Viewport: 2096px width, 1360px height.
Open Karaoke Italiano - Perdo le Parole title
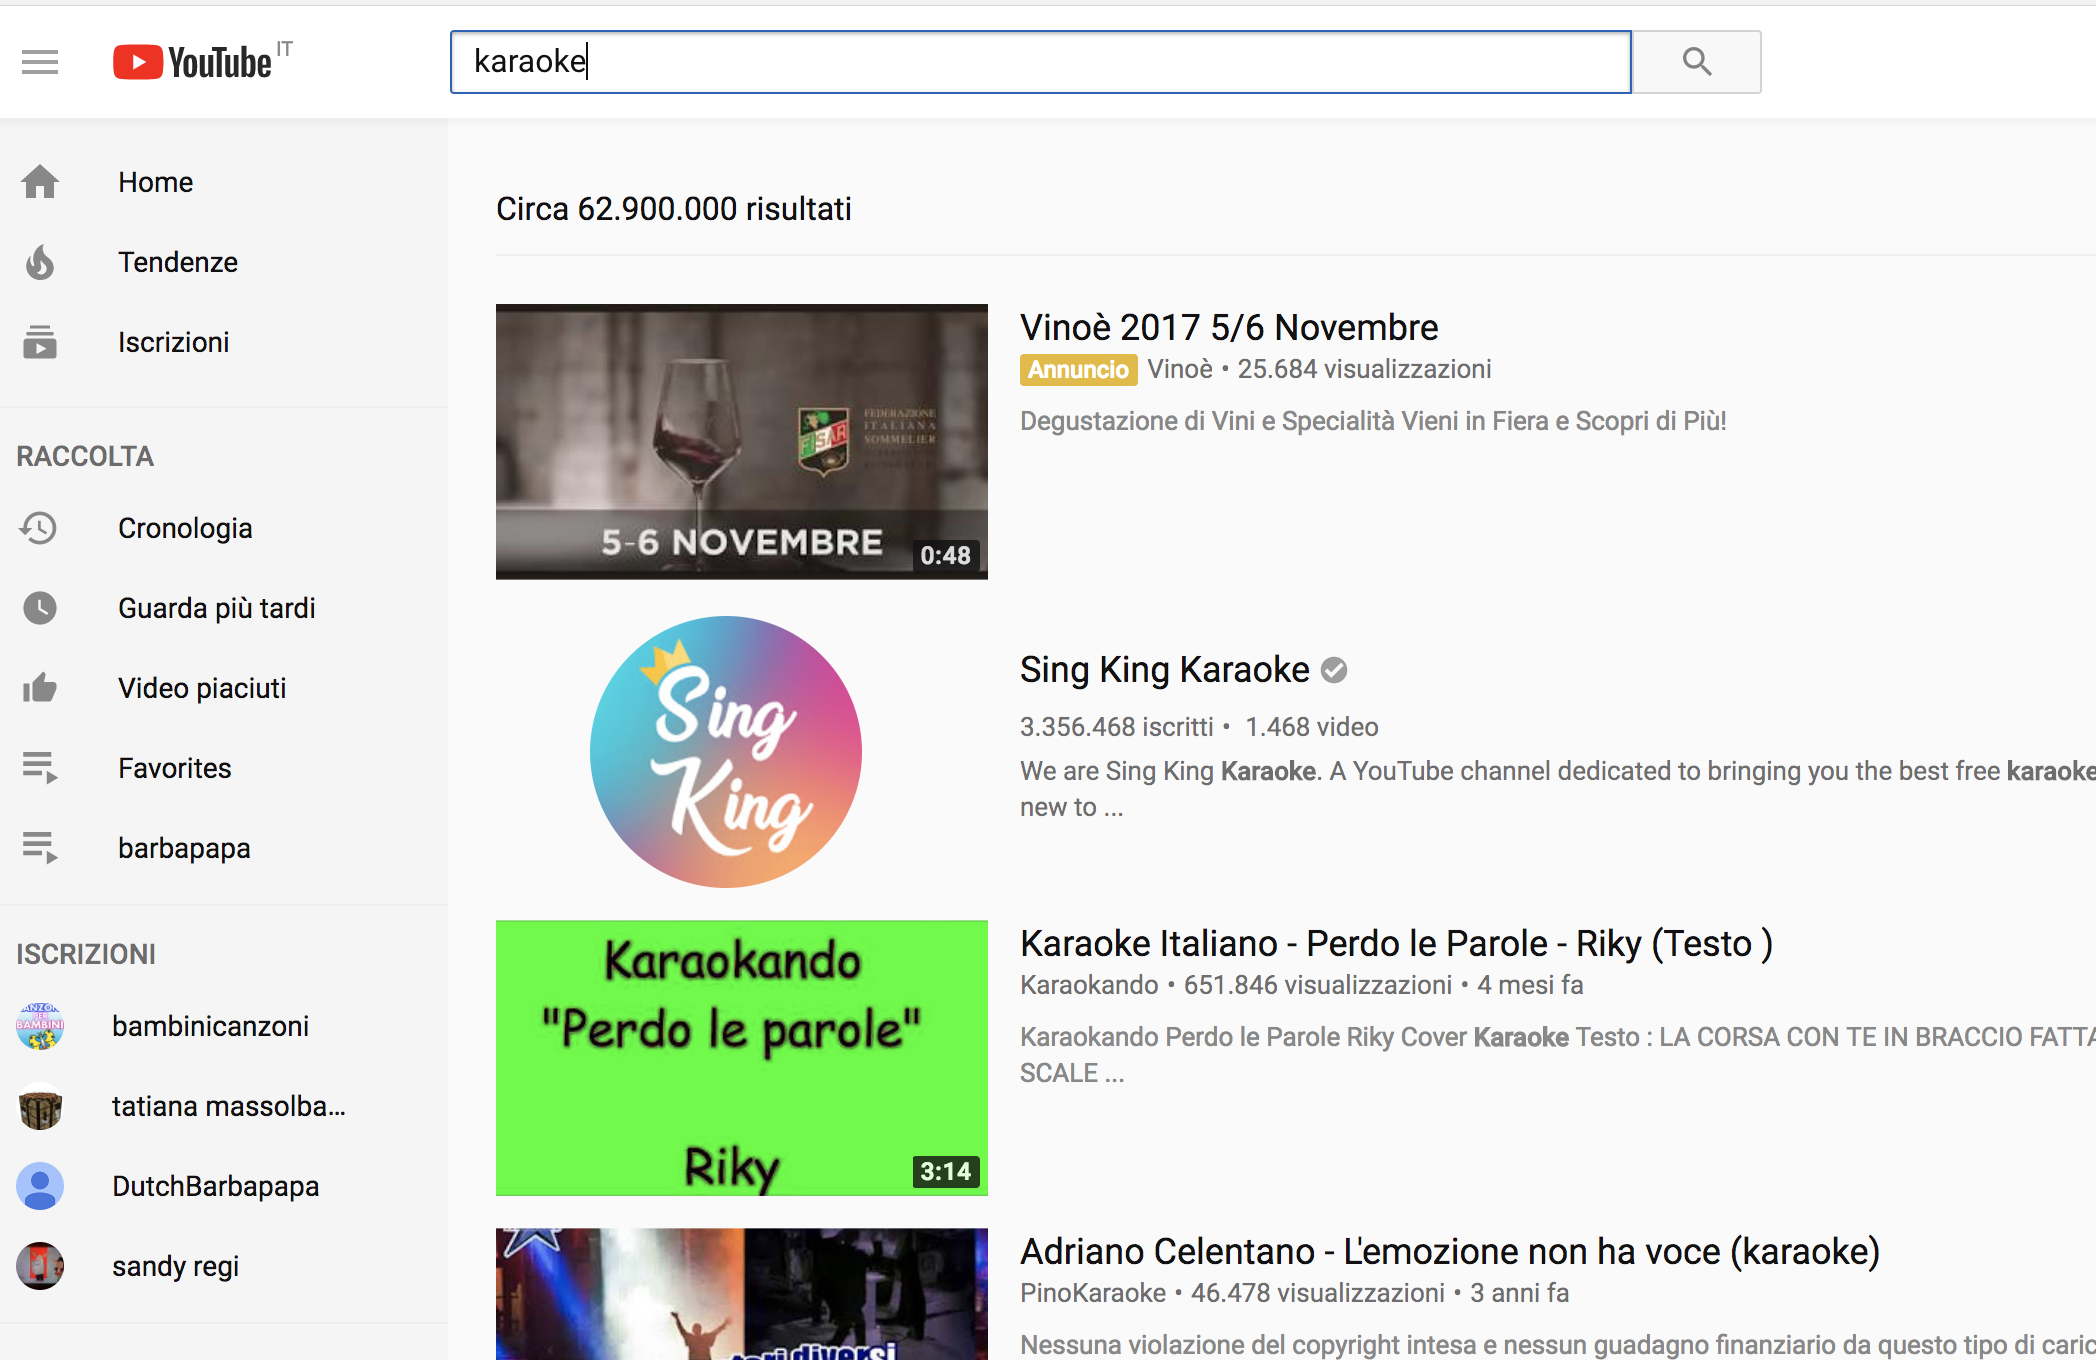click(x=1396, y=944)
